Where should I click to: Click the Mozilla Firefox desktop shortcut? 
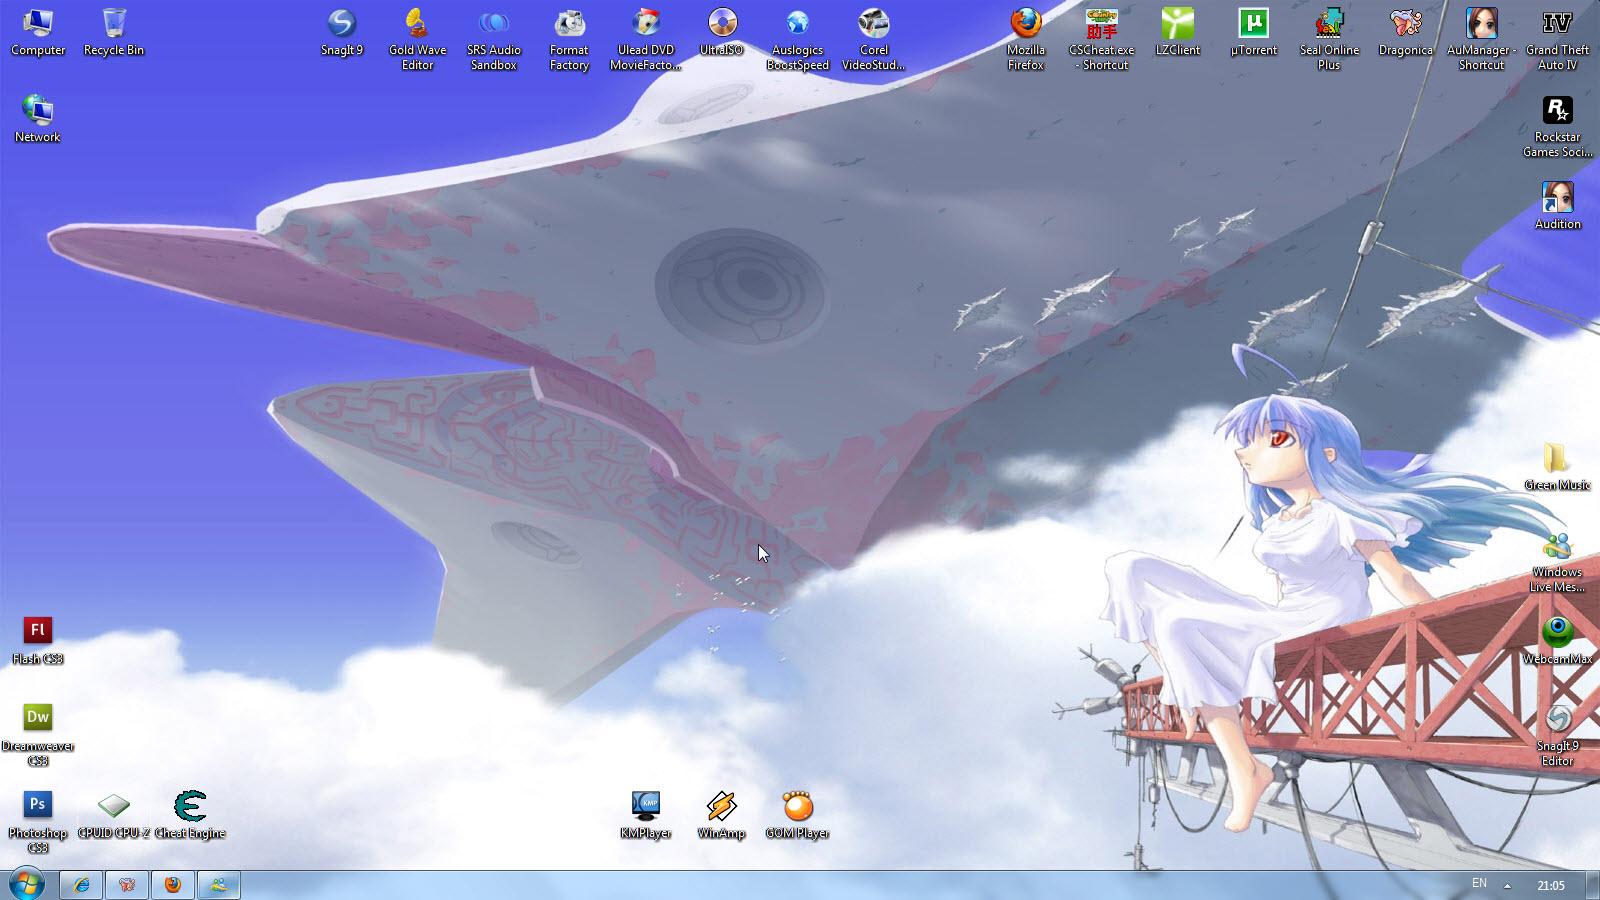[x=1026, y=39]
